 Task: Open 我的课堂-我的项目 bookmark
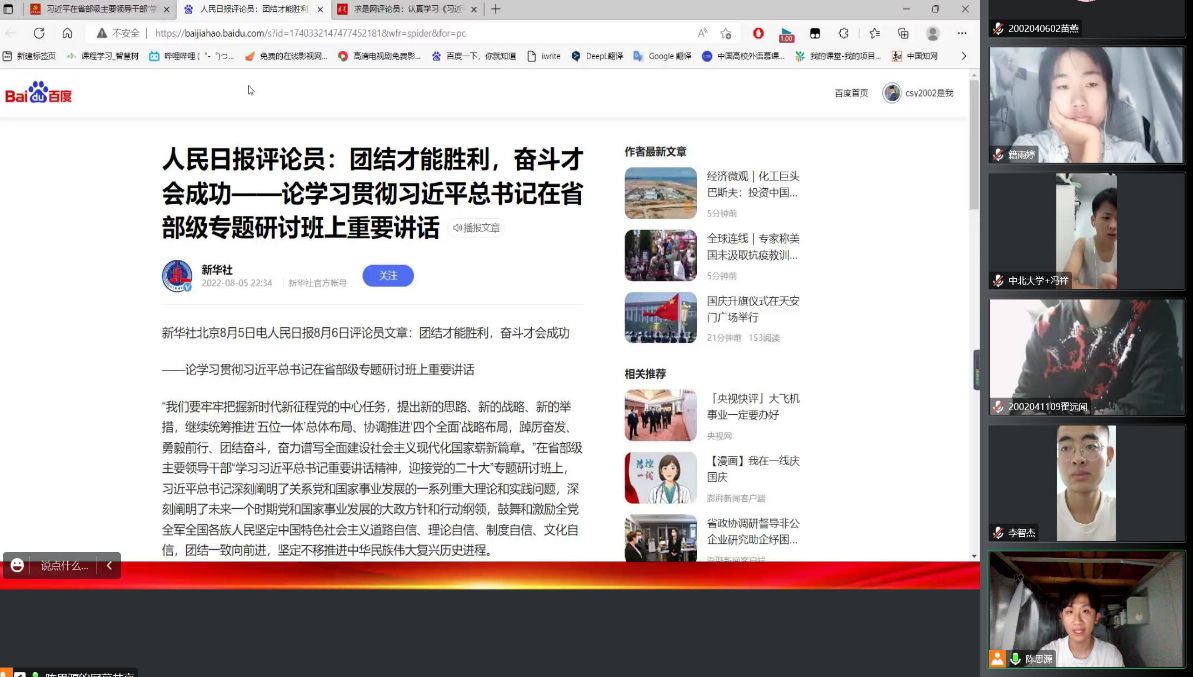click(x=838, y=56)
